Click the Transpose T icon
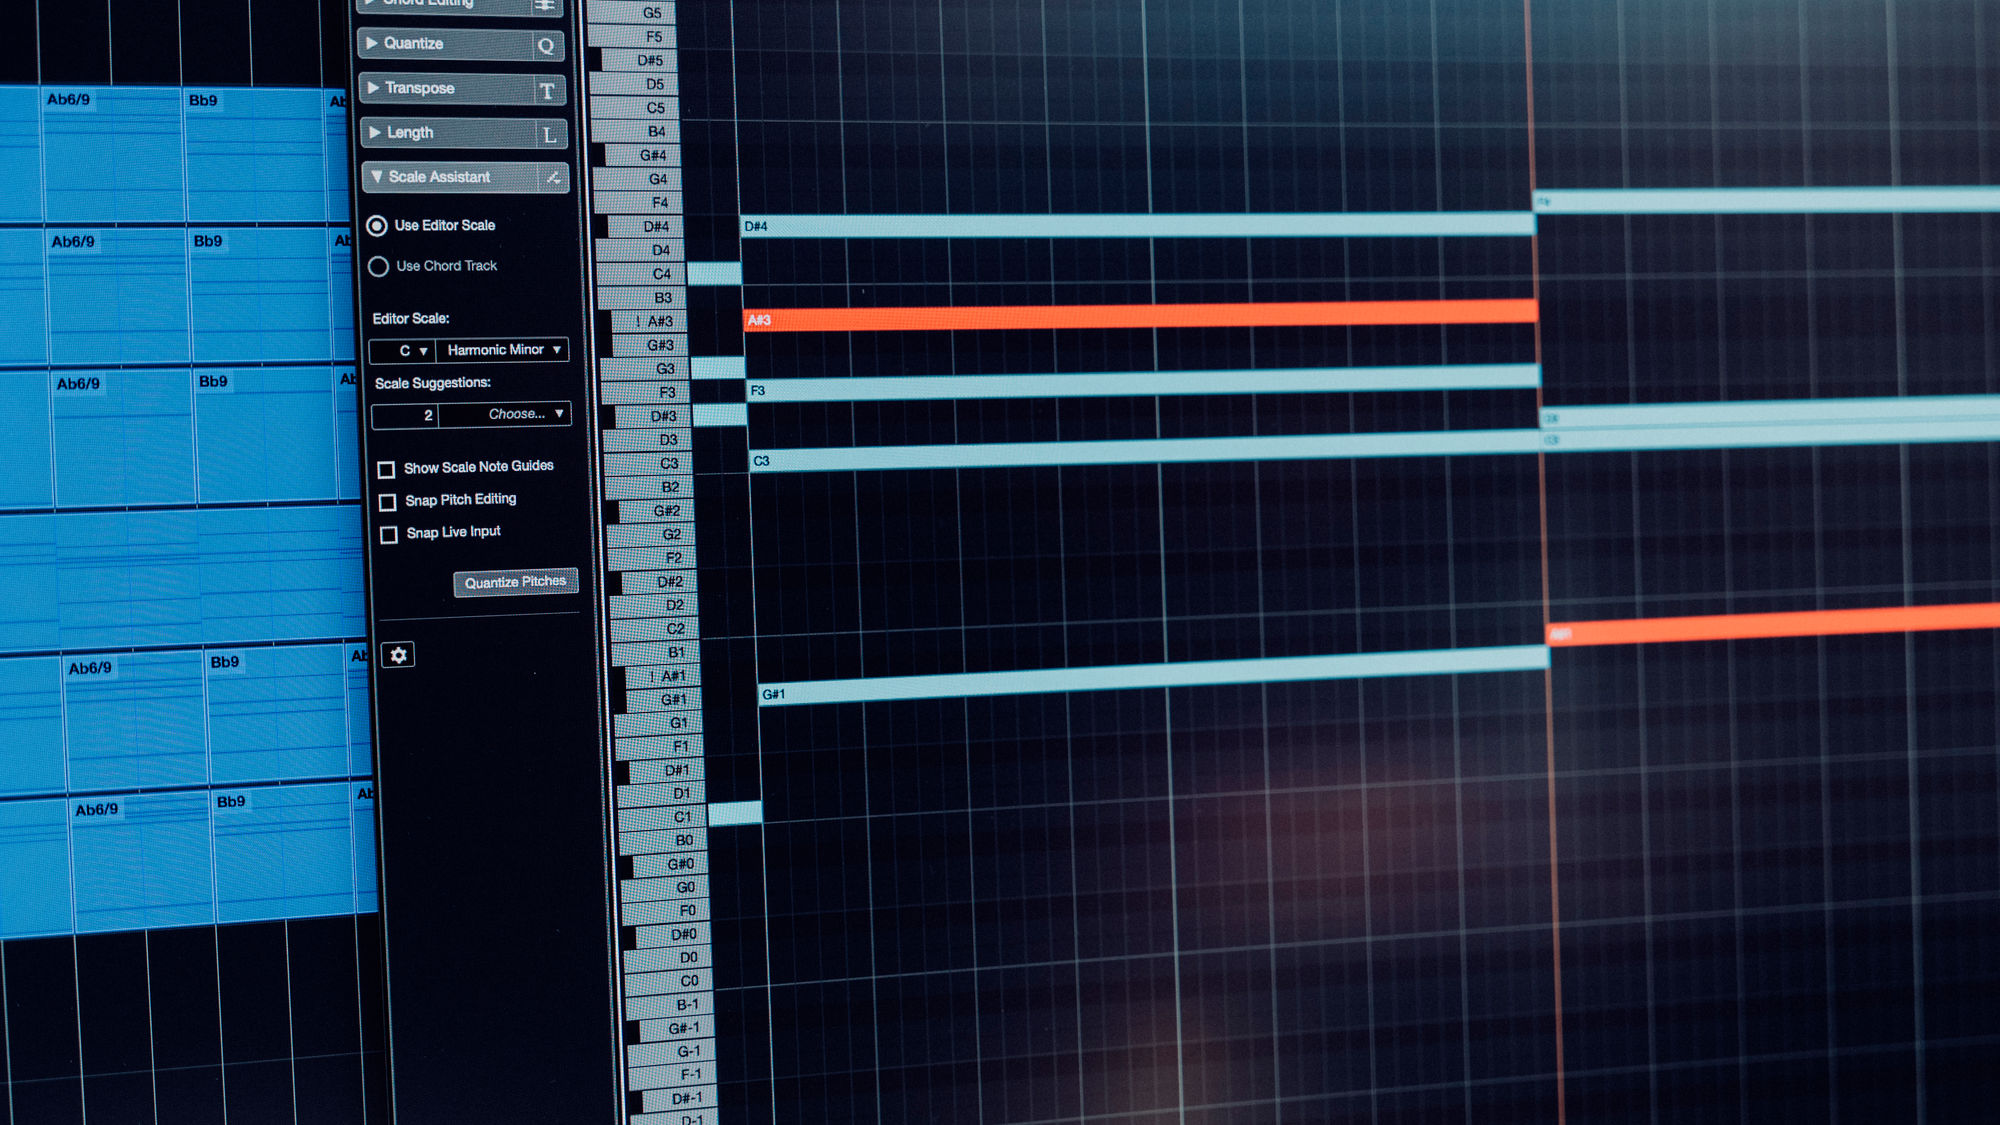The height and width of the screenshot is (1125, 2000). (547, 91)
